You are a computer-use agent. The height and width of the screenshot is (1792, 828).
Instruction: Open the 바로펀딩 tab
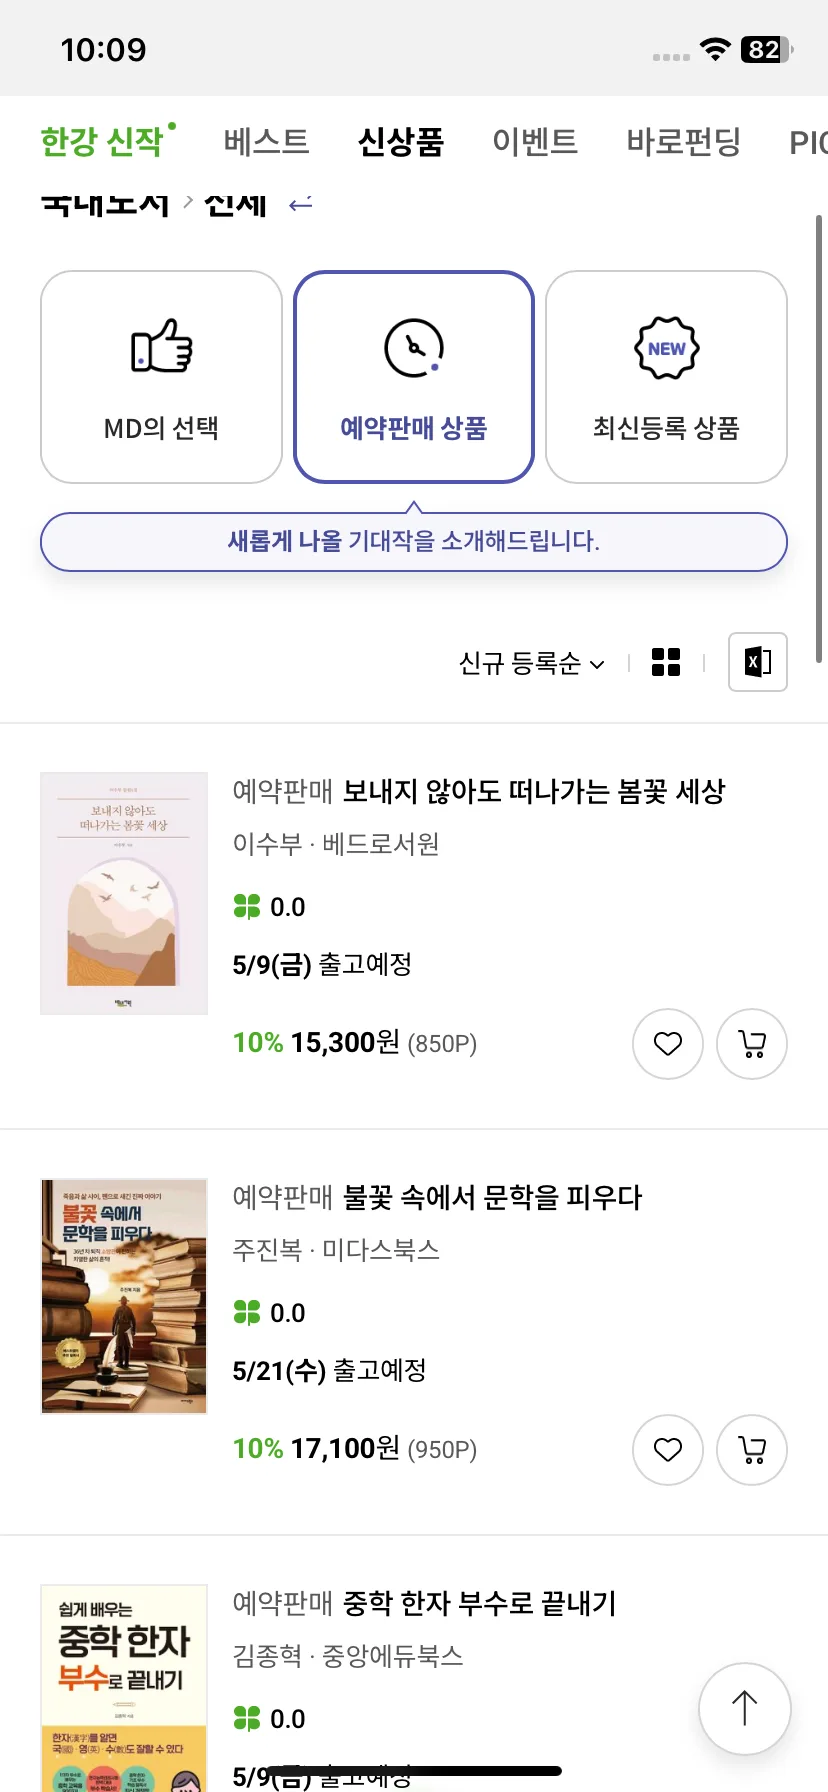click(684, 142)
